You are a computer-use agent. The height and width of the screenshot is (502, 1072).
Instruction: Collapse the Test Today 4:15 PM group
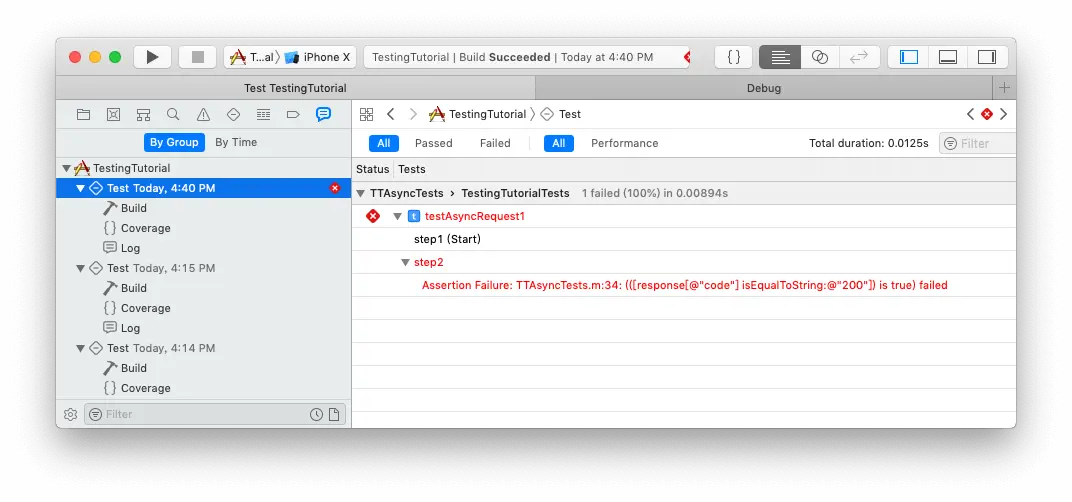point(81,268)
